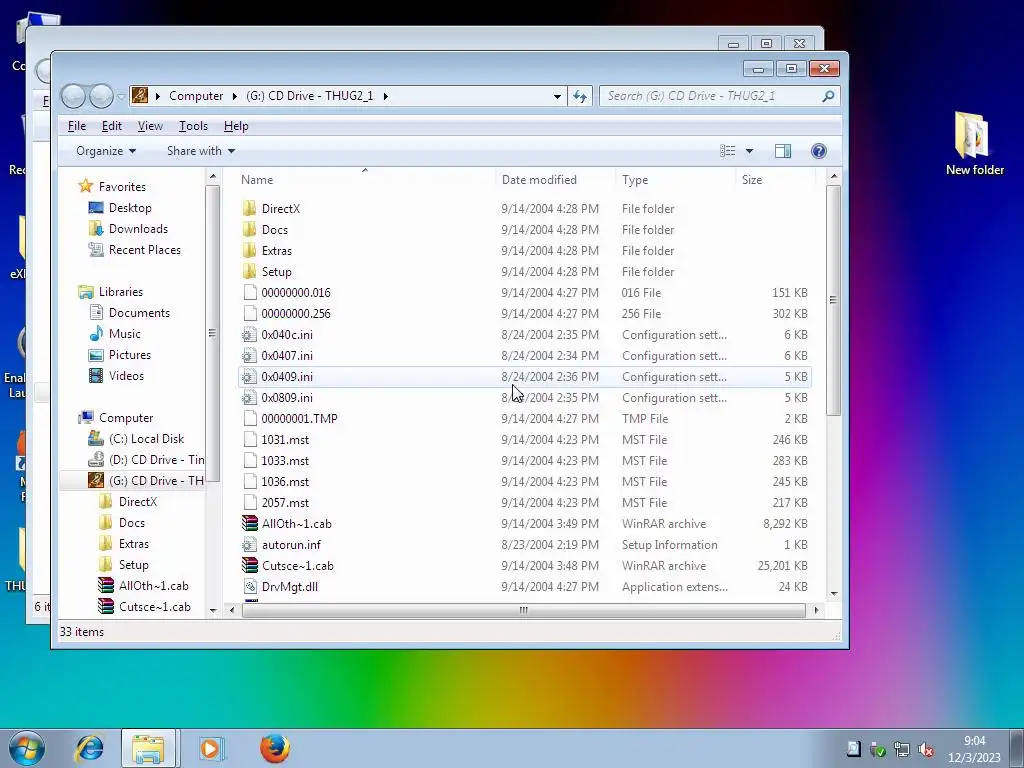Open Recent Places in navigation pane
The width and height of the screenshot is (1024, 768).
(x=144, y=249)
